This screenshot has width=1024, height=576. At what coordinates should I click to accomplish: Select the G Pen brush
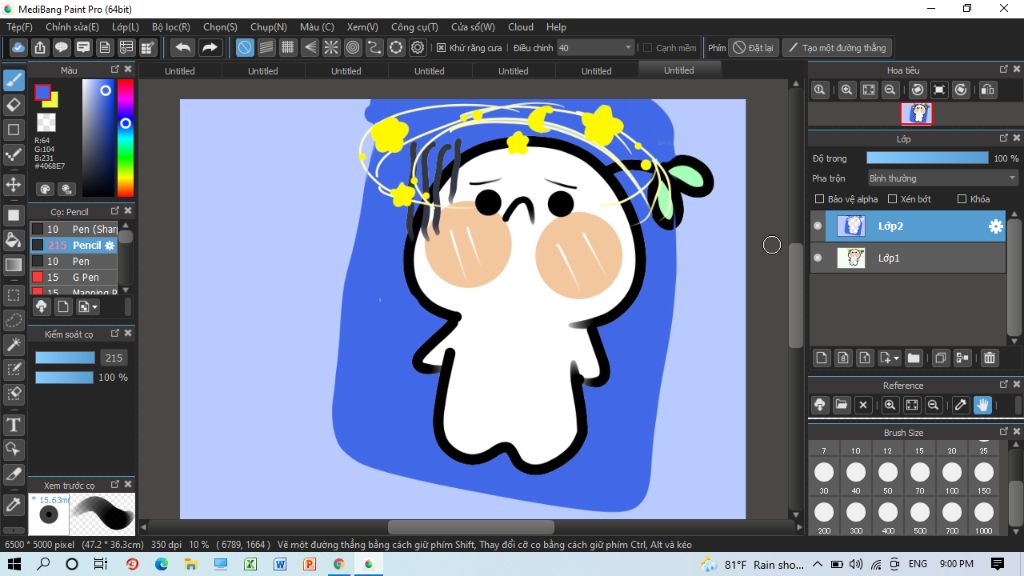[x=74, y=277]
